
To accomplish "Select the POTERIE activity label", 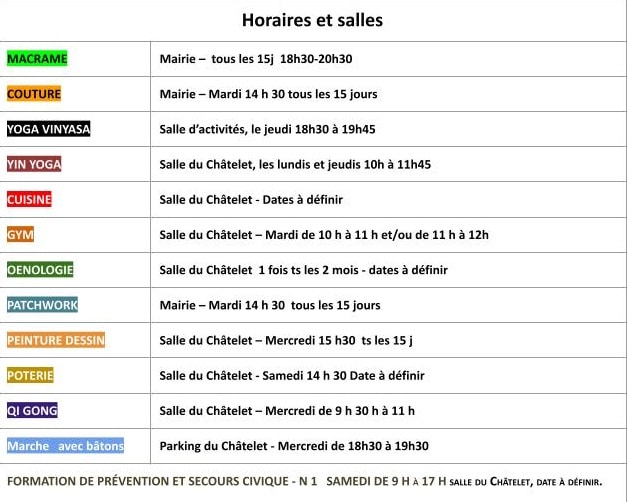I will (x=30, y=375).
